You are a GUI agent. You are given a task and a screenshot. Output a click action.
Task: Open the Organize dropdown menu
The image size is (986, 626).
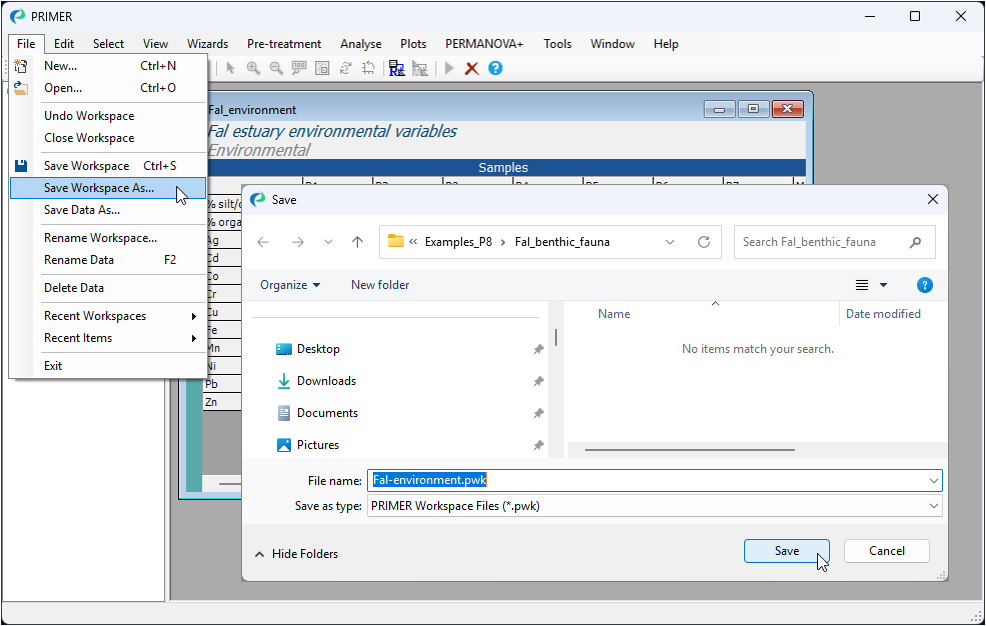[x=290, y=285]
